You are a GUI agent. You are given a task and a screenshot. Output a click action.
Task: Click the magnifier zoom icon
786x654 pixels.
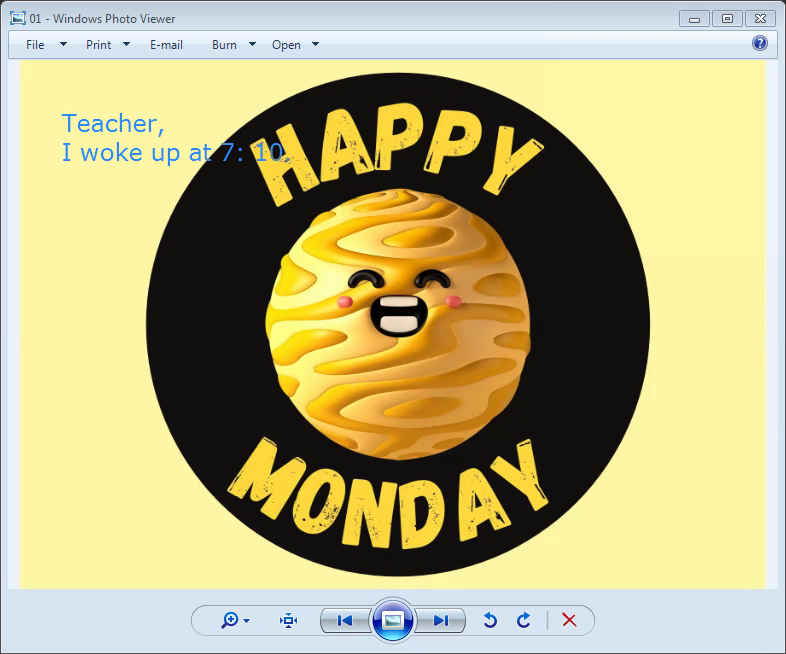pos(231,621)
